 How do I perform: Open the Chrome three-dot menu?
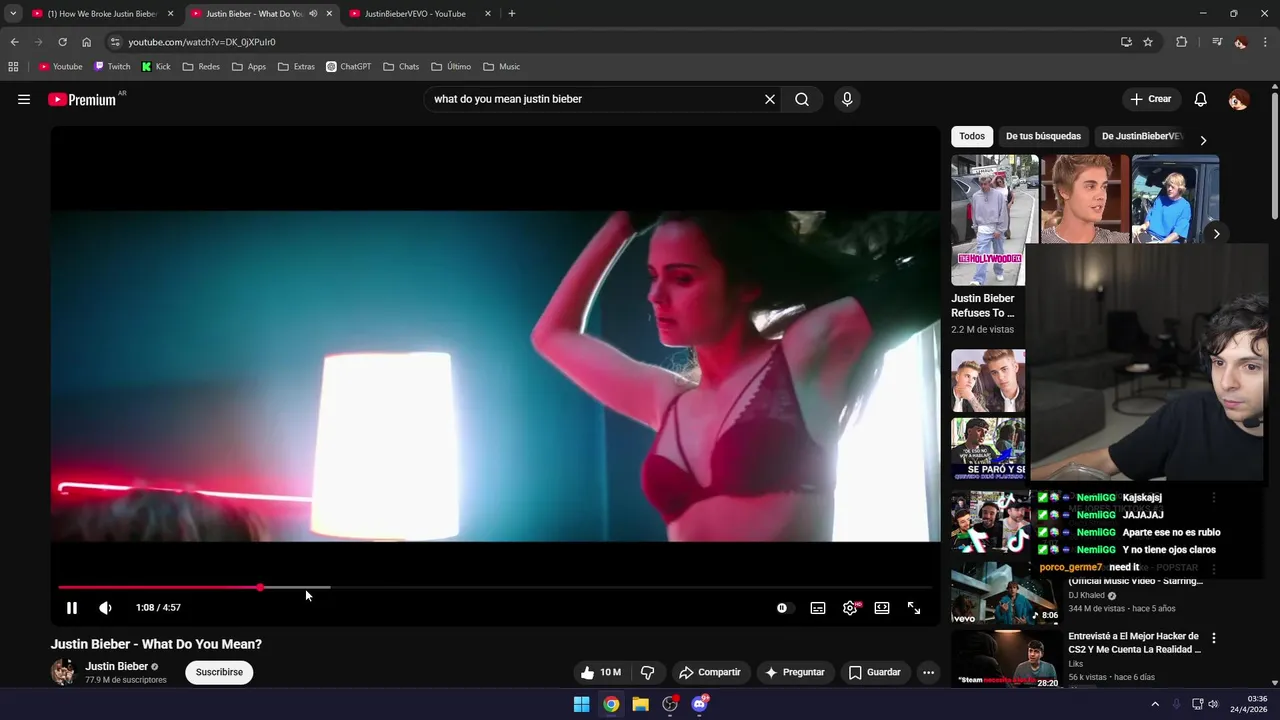[1265, 42]
